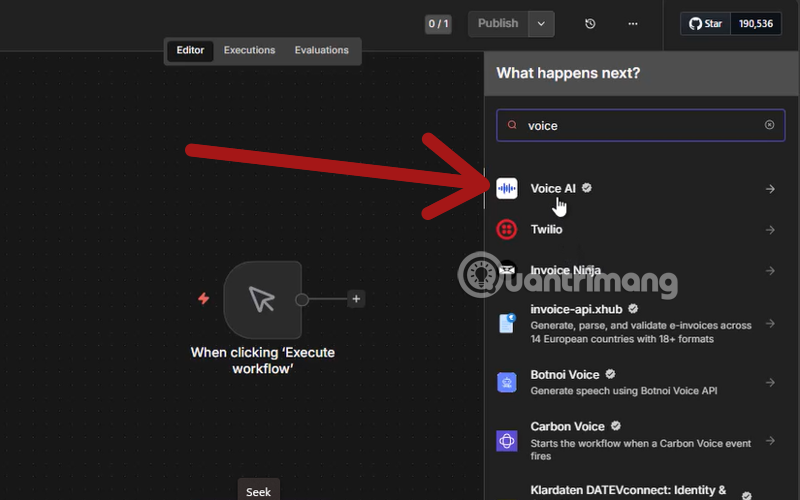Clear the search field with the X icon
The image size is (800, 500).
(x=769, y=125)
